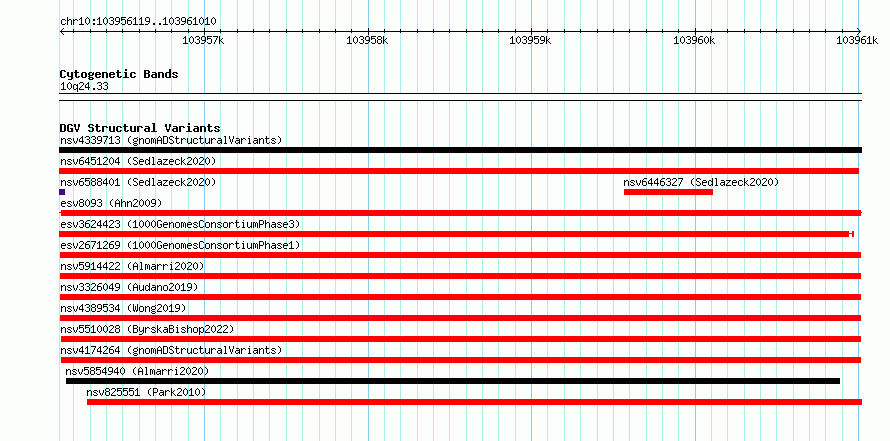Image resolution: width=890 pixels, height=441 pixels.
Task: Click the DGV Structural Variants track title
Action: tap(140, 128)
